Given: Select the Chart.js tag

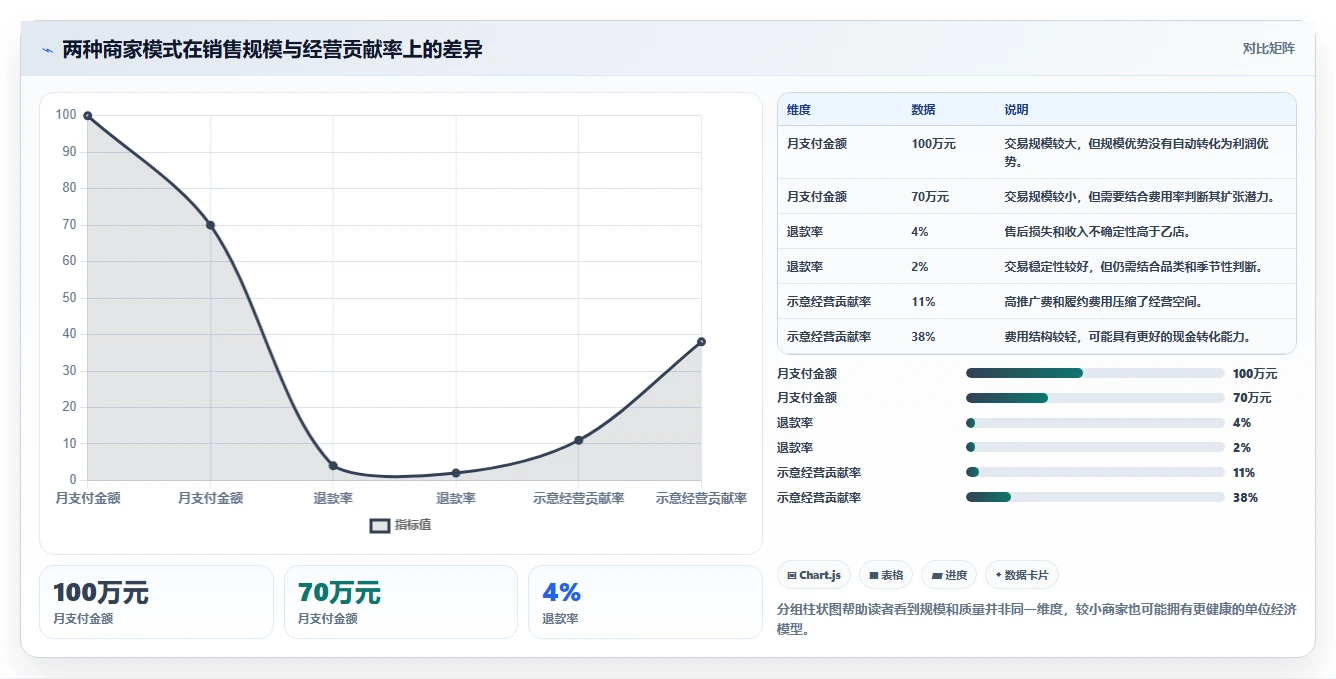Looking at the screenshot, I should click(814, 575).
